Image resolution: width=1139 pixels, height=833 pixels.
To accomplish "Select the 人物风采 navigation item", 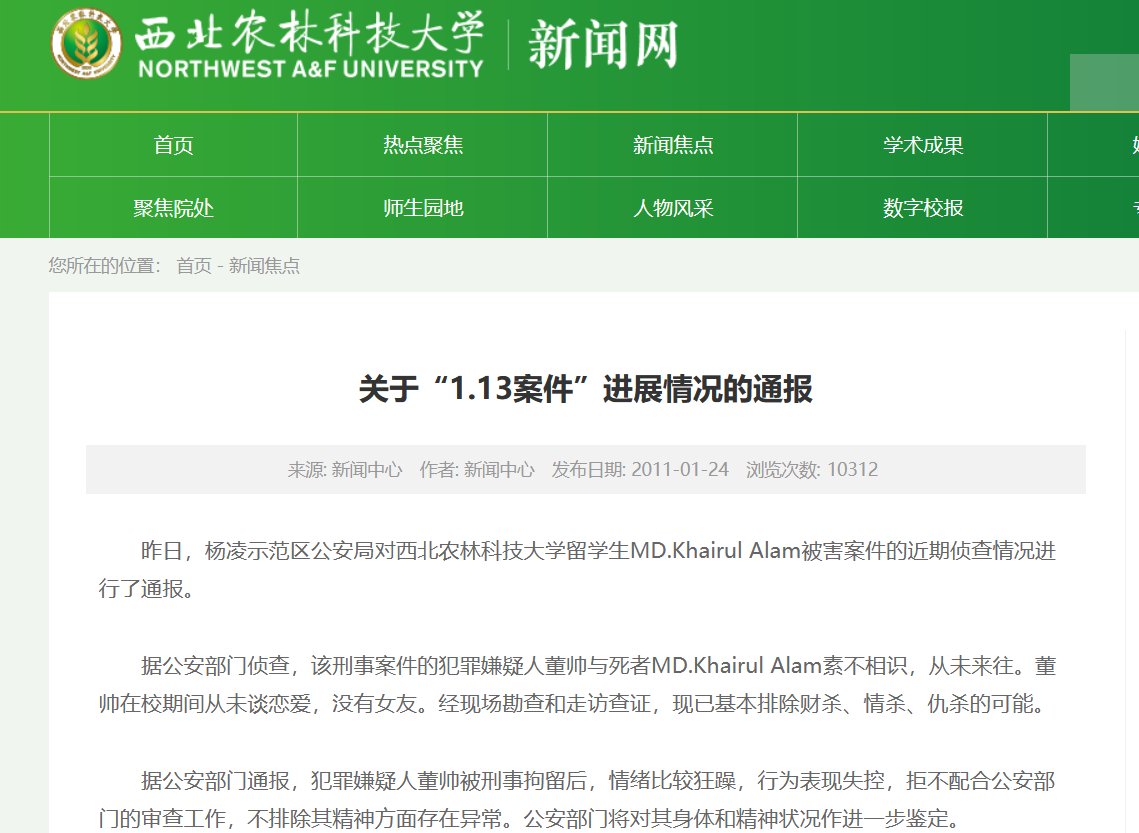I will [x=671, y=207].
